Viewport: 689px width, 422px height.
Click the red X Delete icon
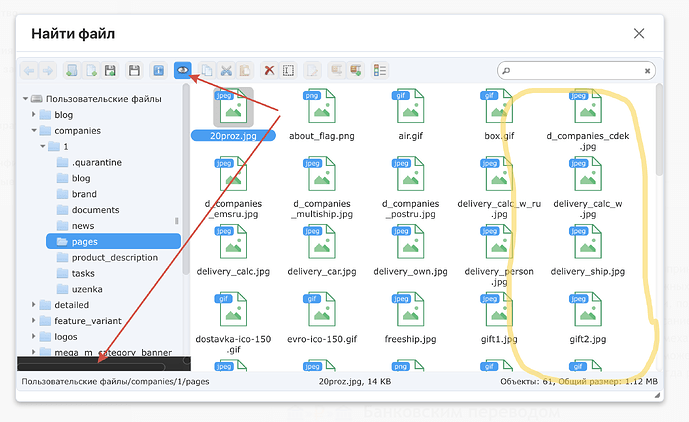269,71
